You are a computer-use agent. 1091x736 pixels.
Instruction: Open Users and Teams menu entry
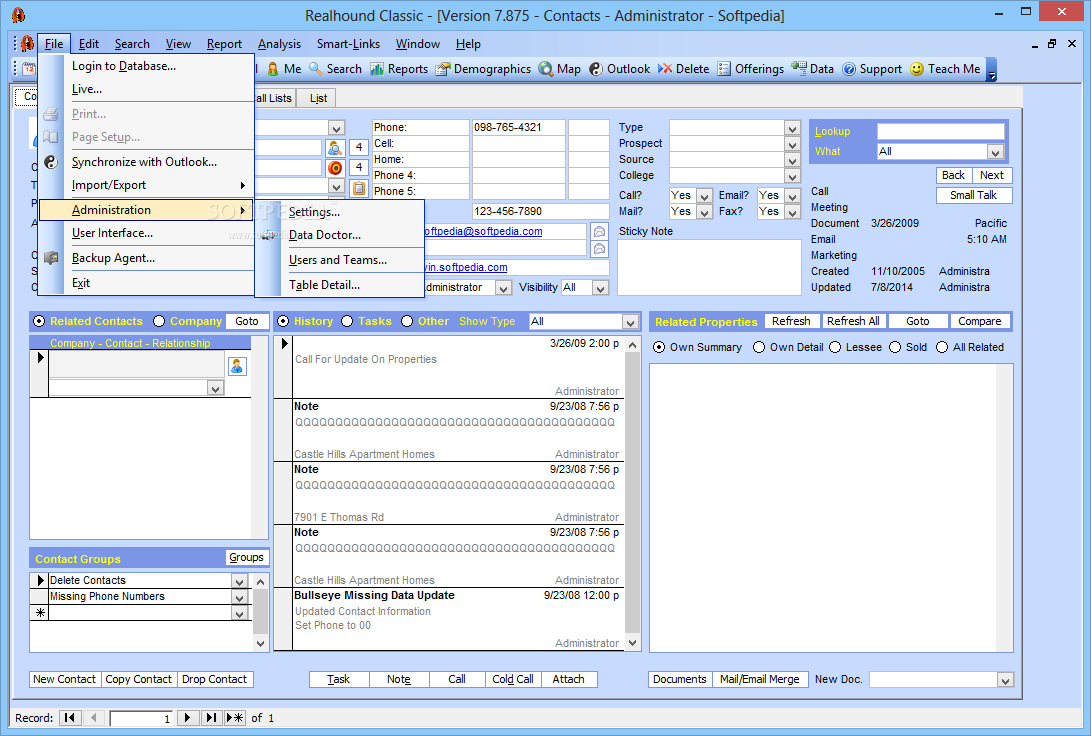point(338,260)
